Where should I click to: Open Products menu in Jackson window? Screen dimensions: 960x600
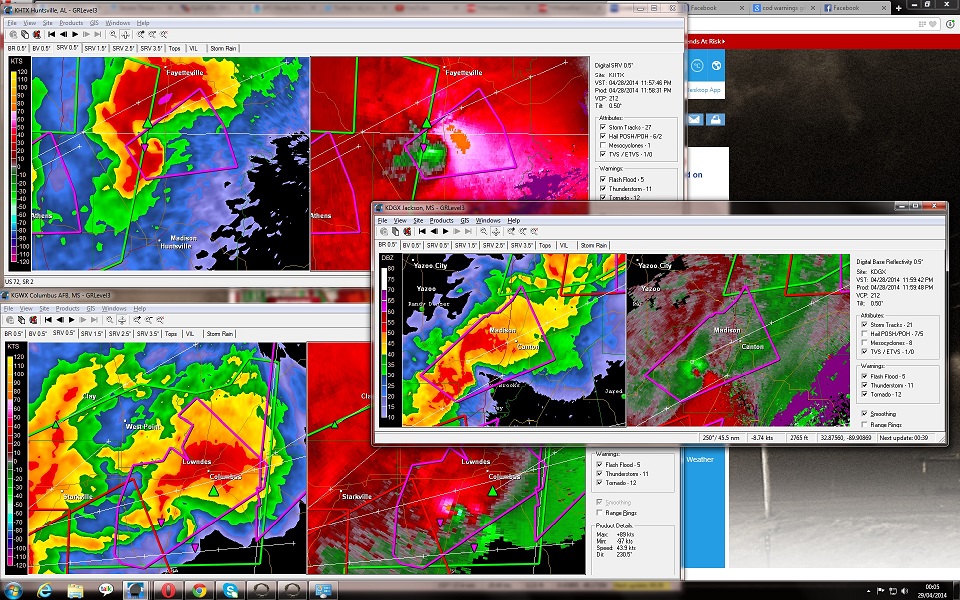pyautogui.click(x=441, y=220)
